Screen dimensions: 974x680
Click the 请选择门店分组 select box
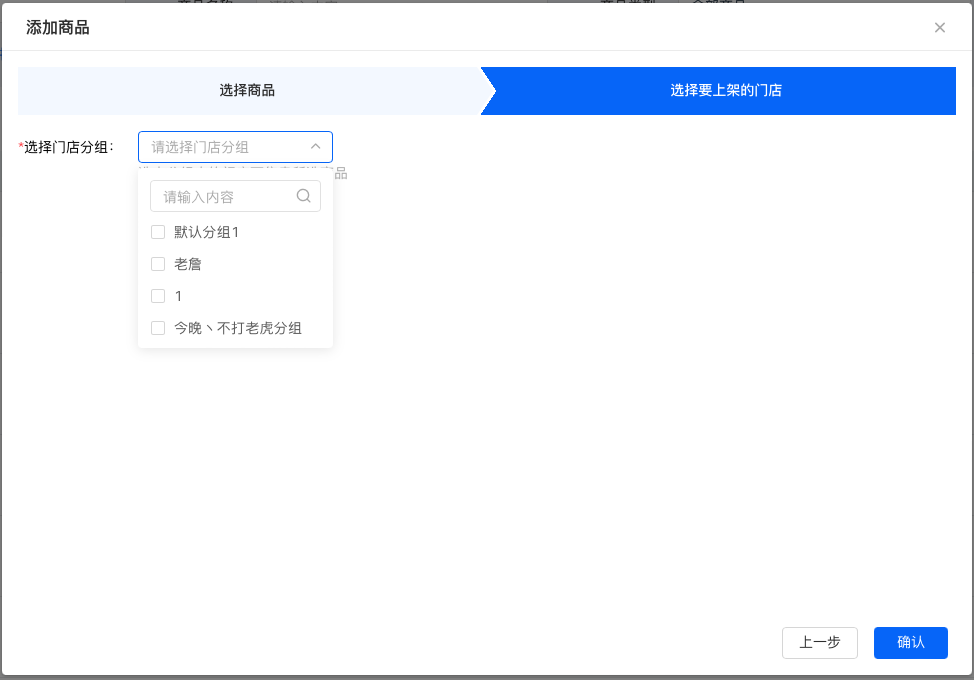(x=235, y=147)
